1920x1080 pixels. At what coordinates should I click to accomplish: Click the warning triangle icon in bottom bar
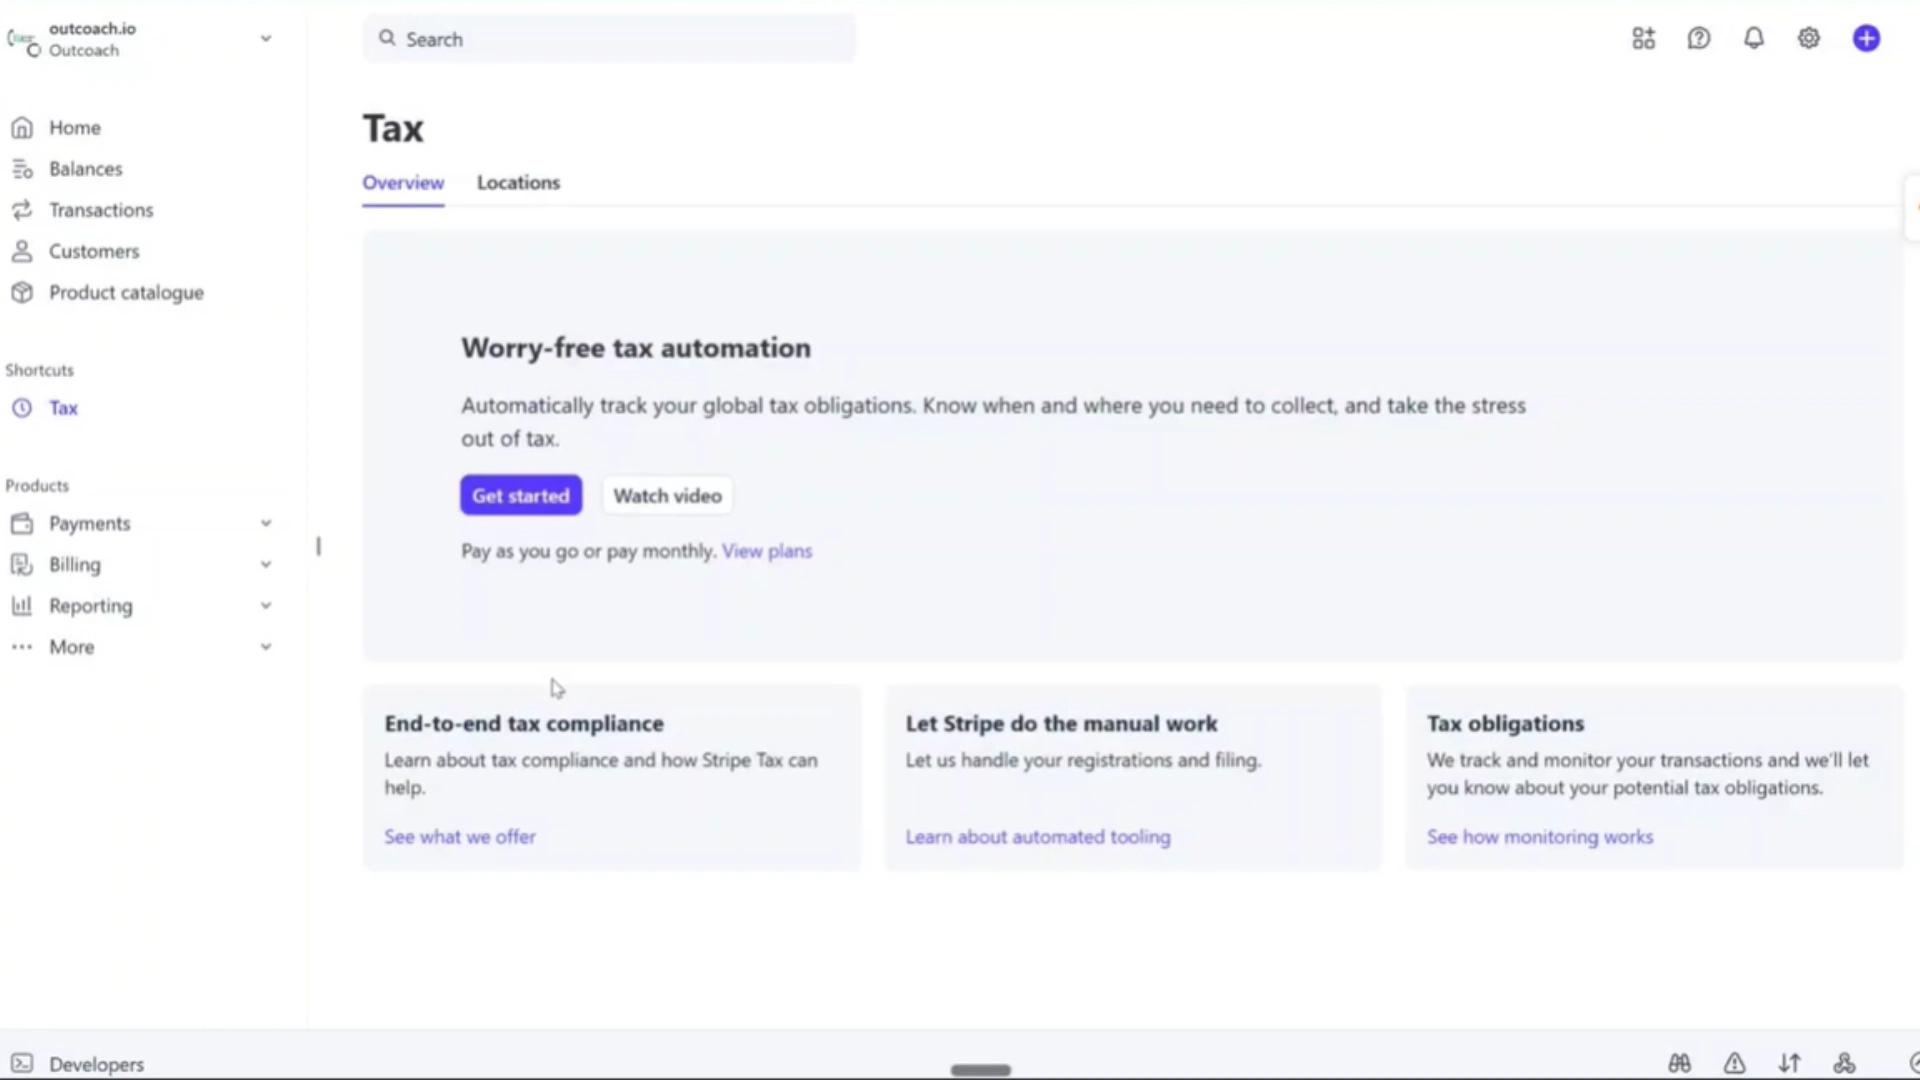tap(1735, 1063)
